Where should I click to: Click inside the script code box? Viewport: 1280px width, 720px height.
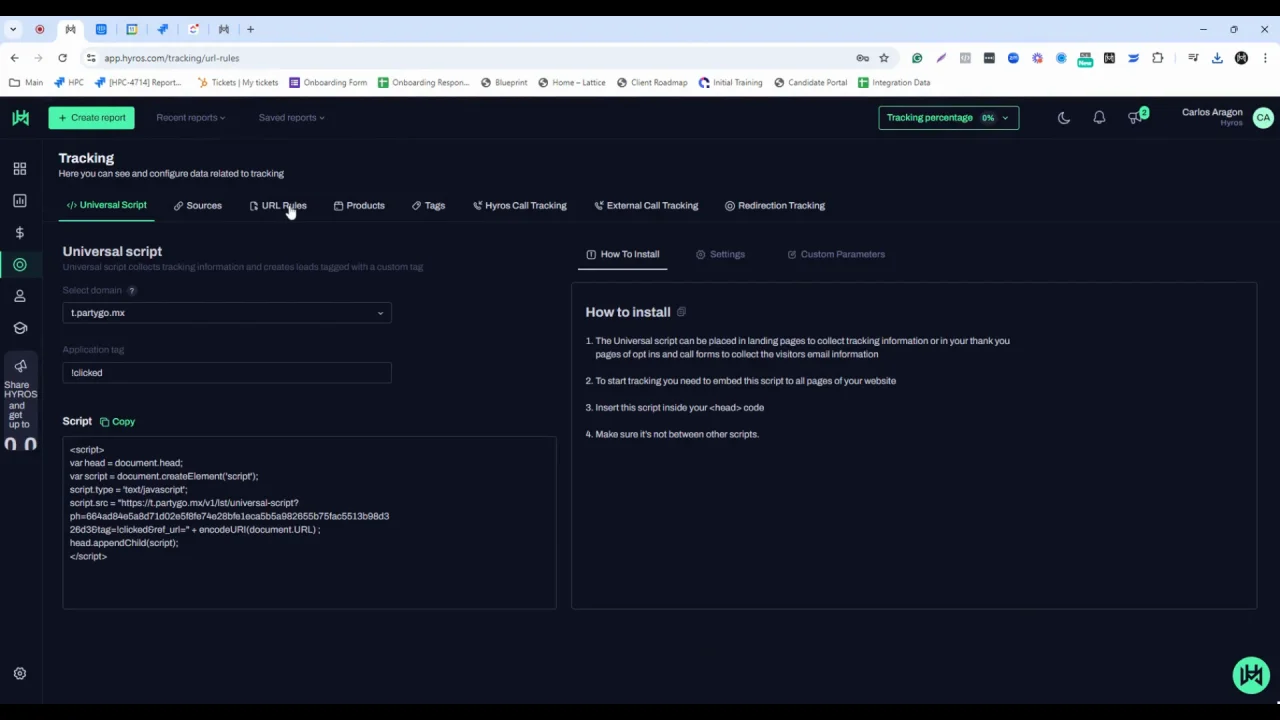coord(309,523)
